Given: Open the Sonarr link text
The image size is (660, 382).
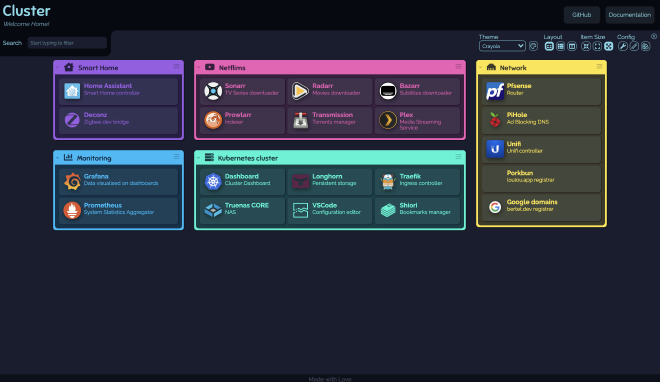Looking at the screenshot, I should coord(235,86).
